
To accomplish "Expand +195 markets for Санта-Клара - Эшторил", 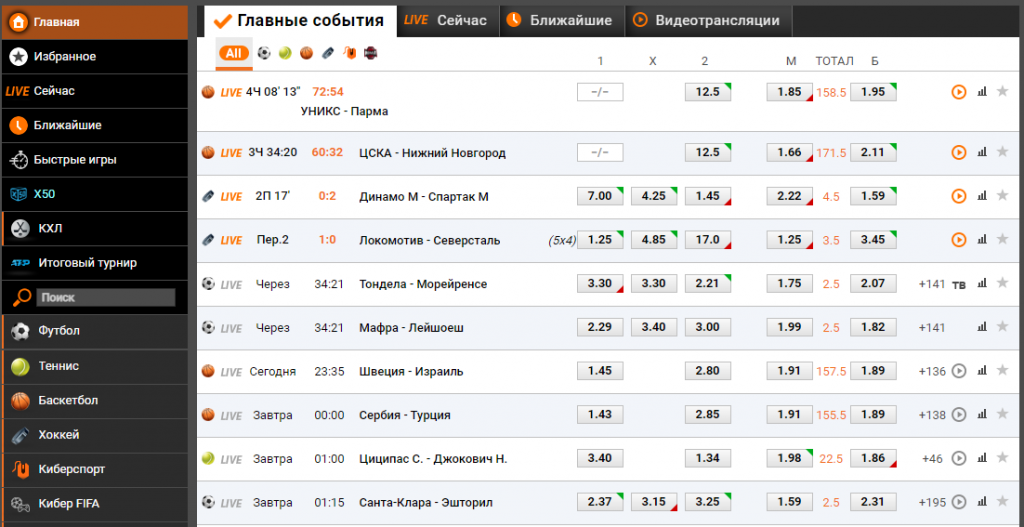I will (x=931, y=502).
